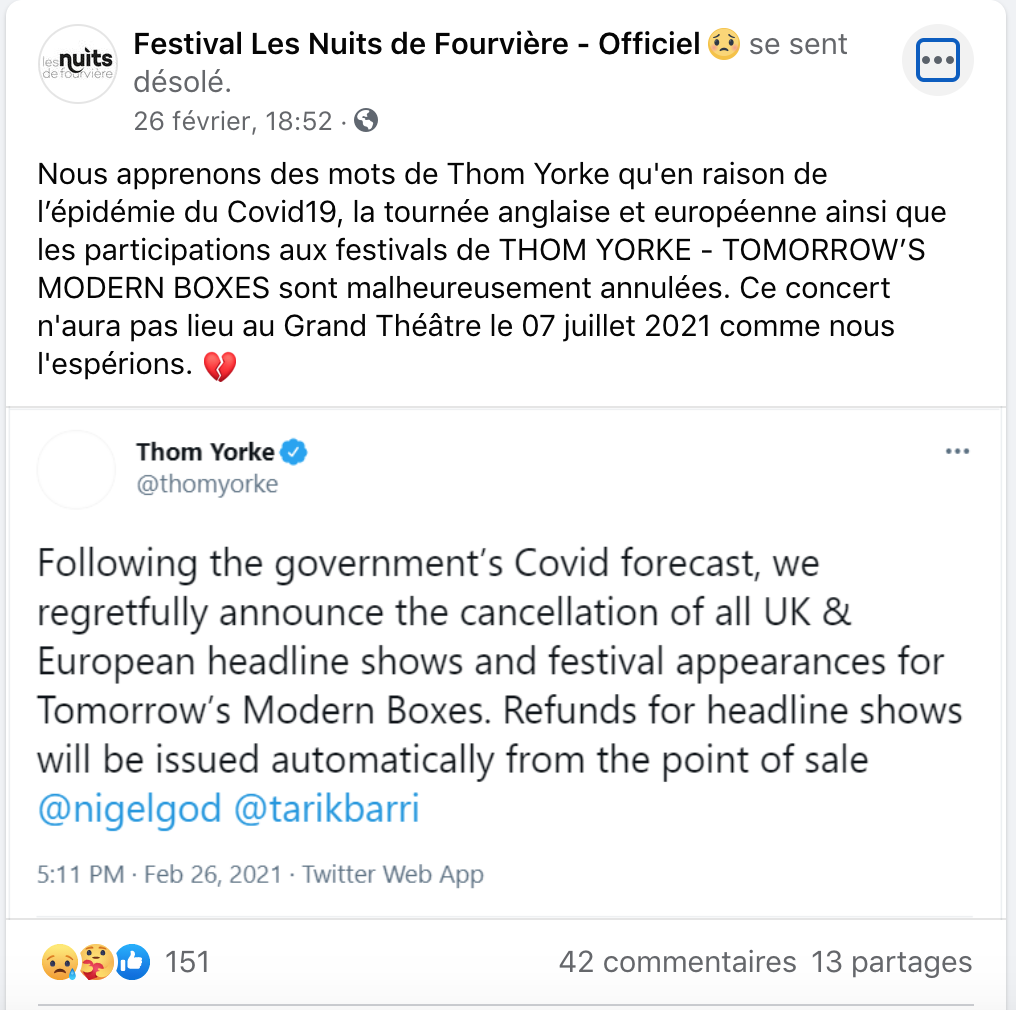Screen dimensions: 1016x1010
Task: Click the Les Nuits de Fourvière logo
Action: (x=78, y=64)
